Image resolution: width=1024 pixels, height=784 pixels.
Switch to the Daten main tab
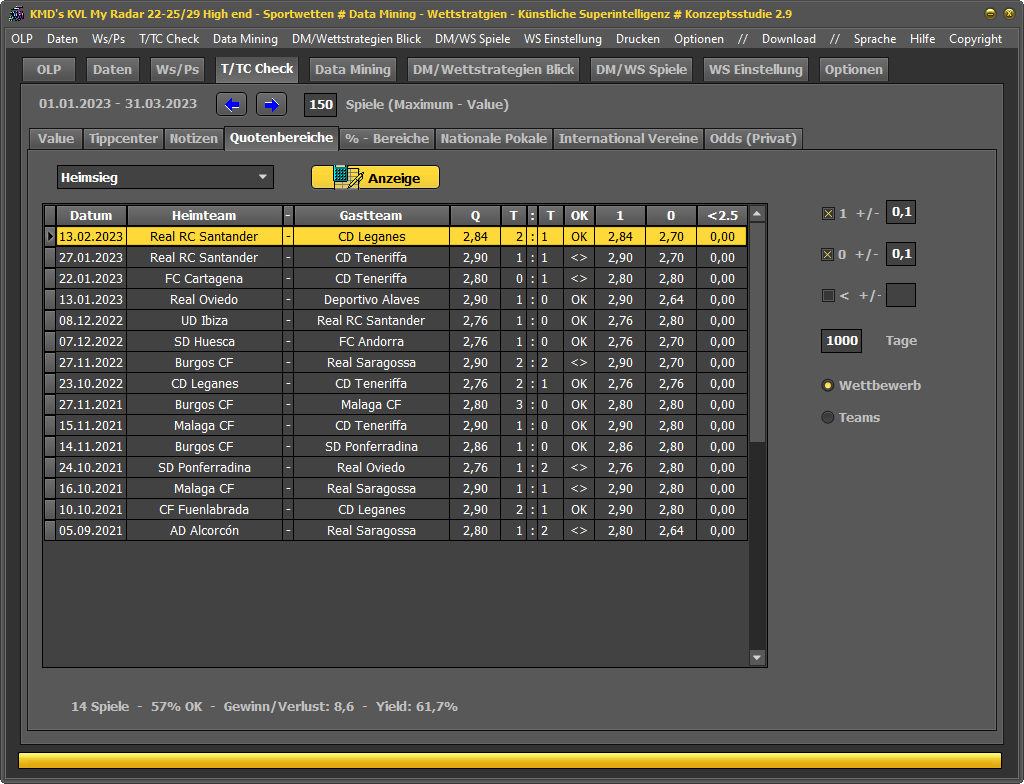pos(112,70)
